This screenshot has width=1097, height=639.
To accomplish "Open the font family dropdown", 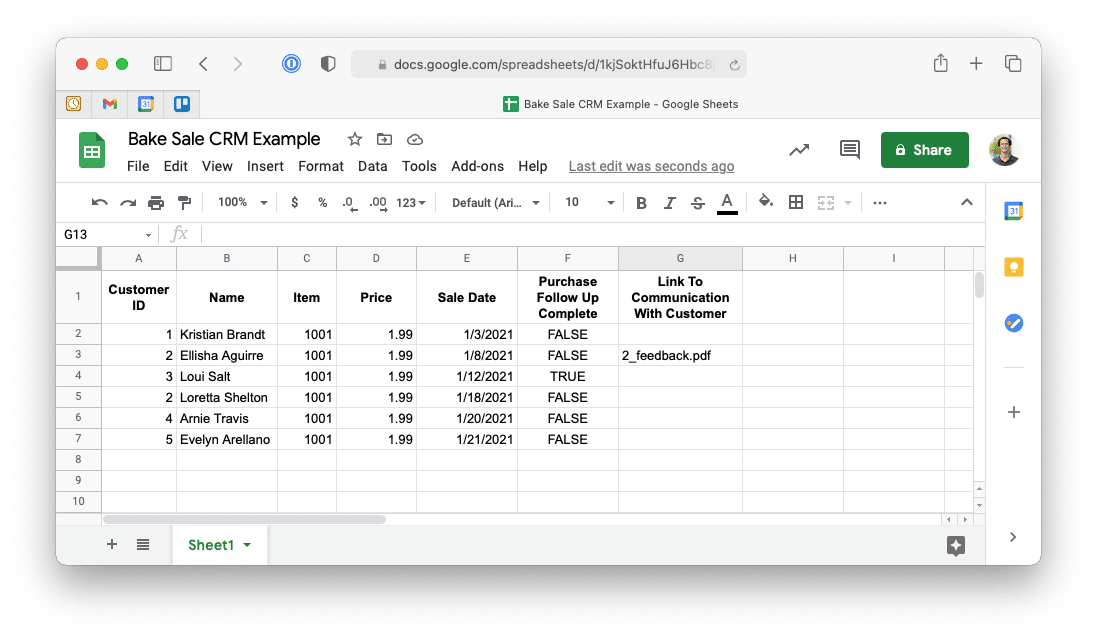I will click(495, 202).
